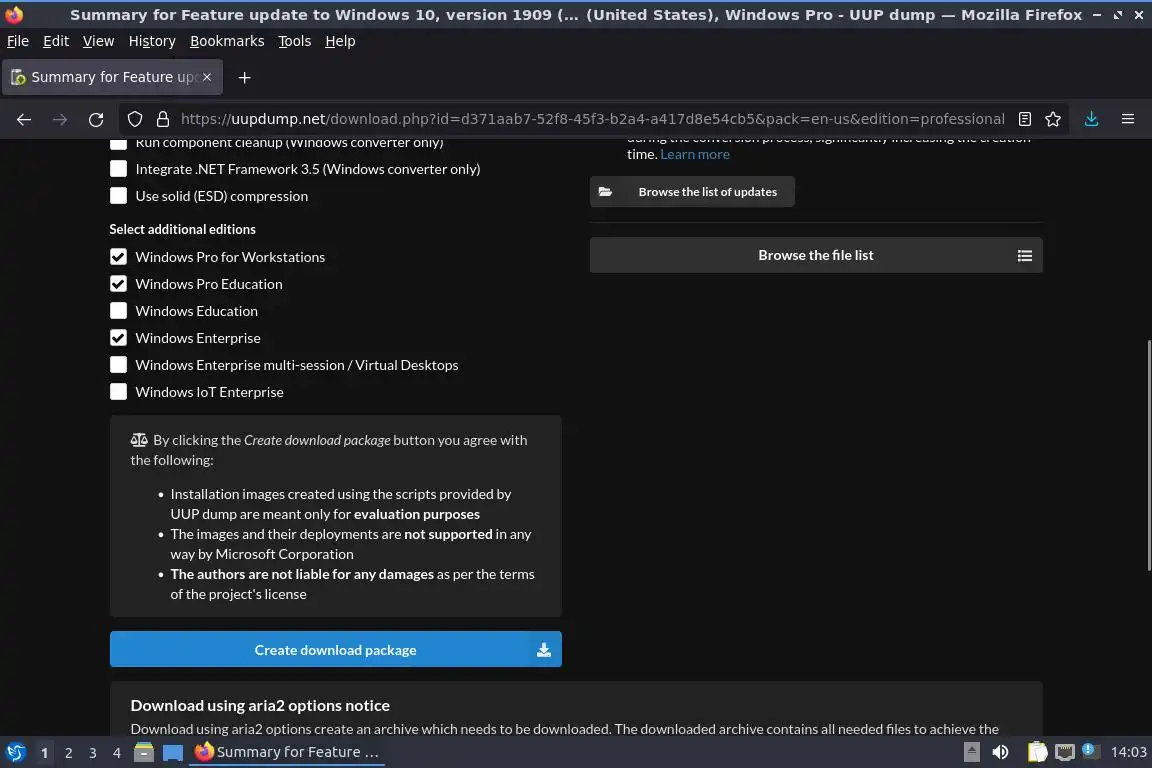This screenshot has width=1152, height=768.
Task: Click the URL address bar
Action: 592,119
